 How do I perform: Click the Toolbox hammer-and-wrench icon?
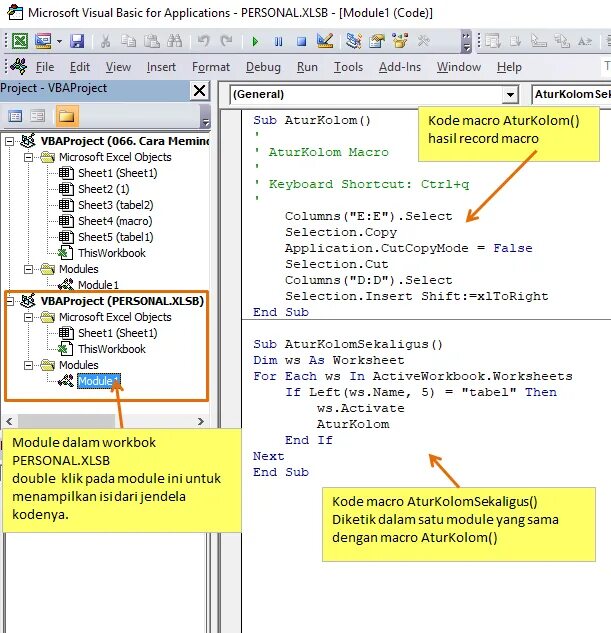point(423,41)
